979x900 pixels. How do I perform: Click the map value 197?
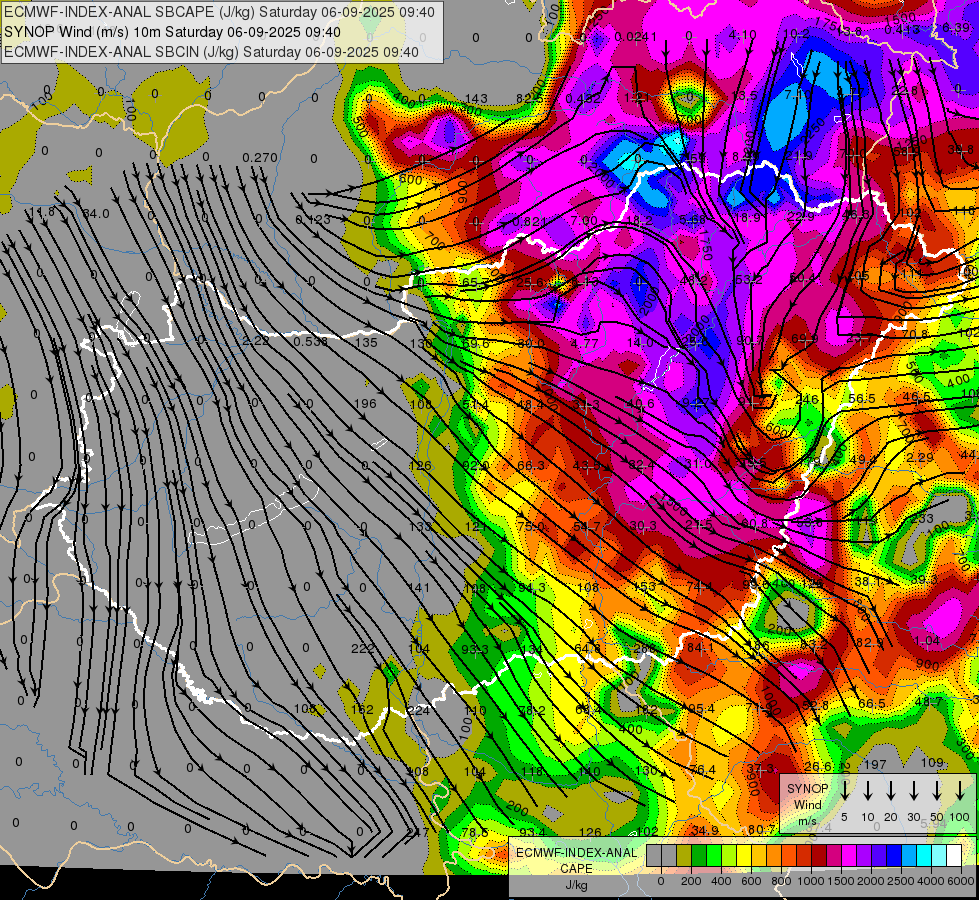[x=875, y=764]
